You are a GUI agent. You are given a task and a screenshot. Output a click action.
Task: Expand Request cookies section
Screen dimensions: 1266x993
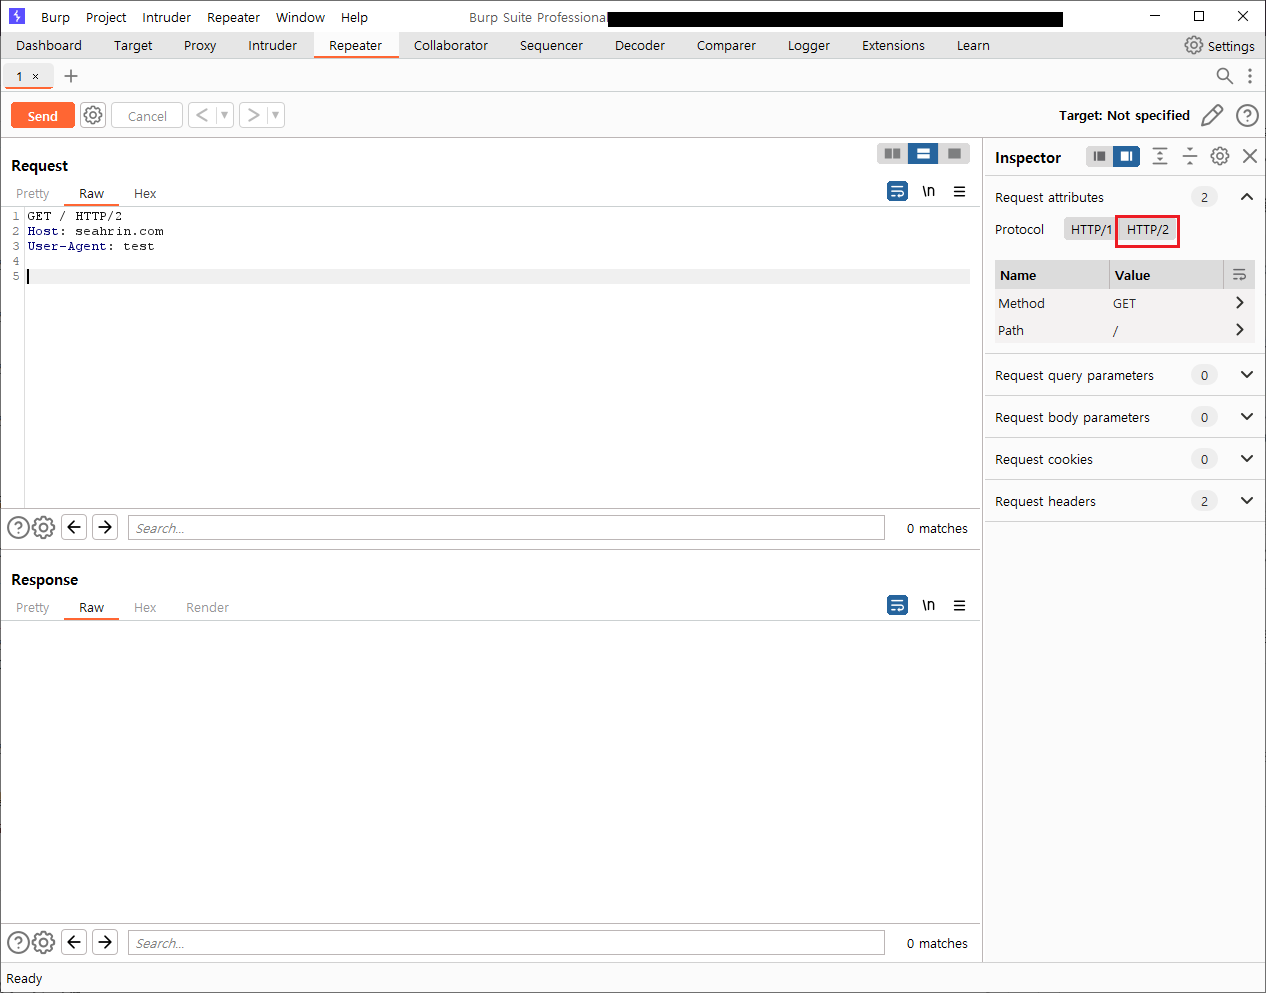[x=1247, y=459]
